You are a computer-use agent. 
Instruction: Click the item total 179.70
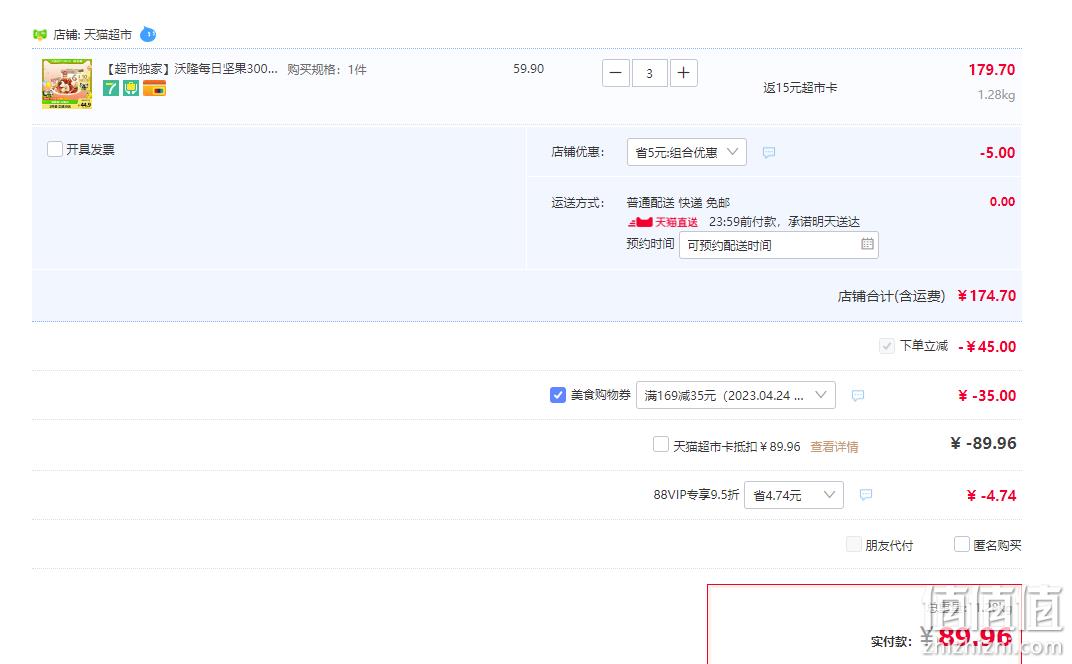(991, 70)
